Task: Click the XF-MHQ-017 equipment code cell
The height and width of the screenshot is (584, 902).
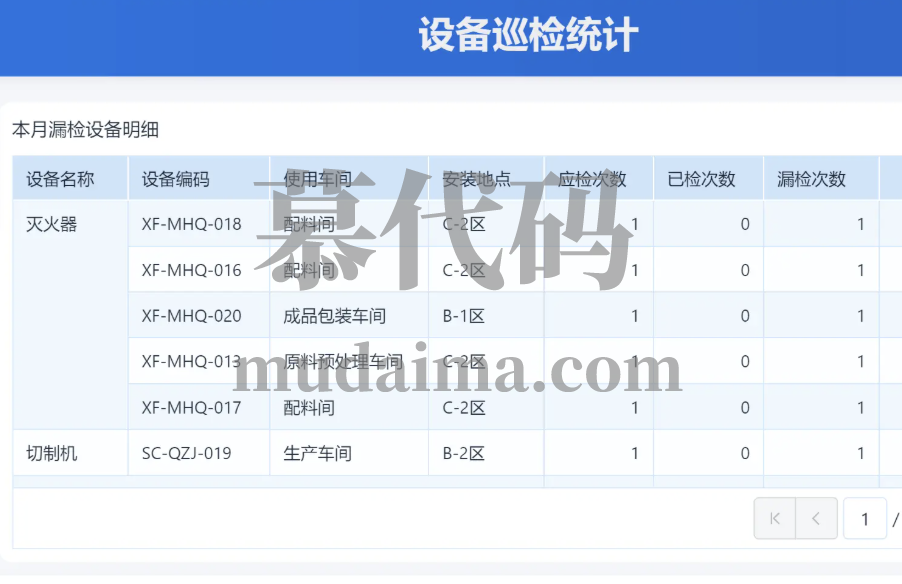Action: point(192,407)
